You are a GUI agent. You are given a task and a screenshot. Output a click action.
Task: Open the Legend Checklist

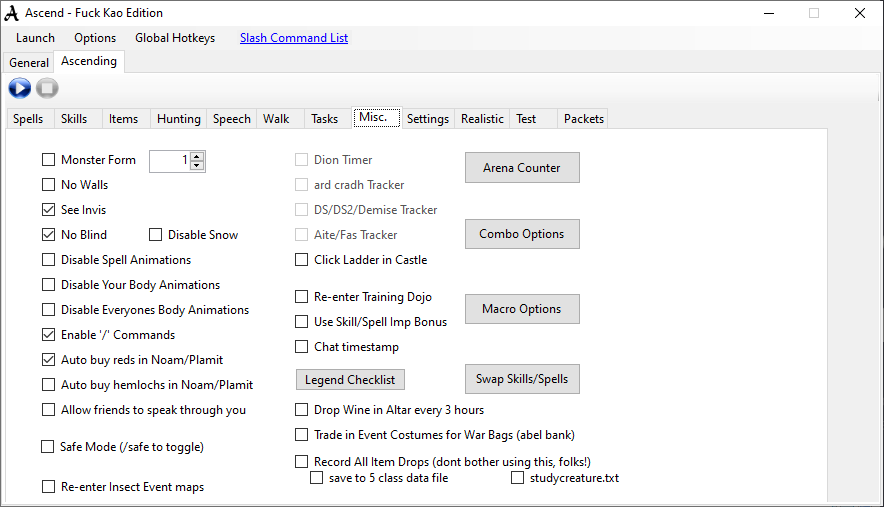(350, 380)
